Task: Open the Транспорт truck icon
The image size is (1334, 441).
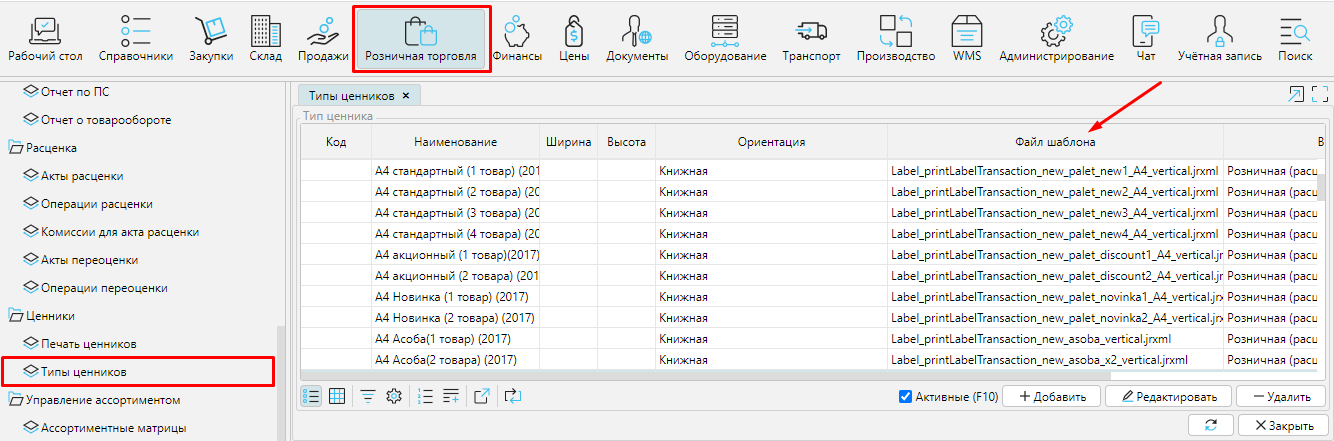Action: coord(811,38)
